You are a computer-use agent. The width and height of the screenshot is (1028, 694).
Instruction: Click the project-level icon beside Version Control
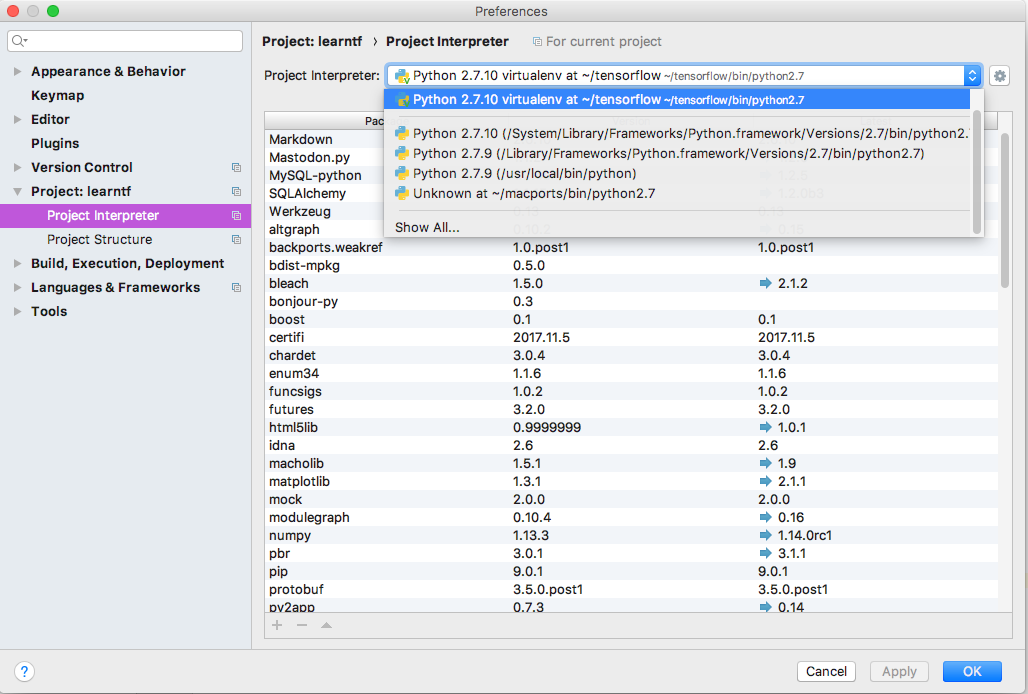click(x=237, y=167)
